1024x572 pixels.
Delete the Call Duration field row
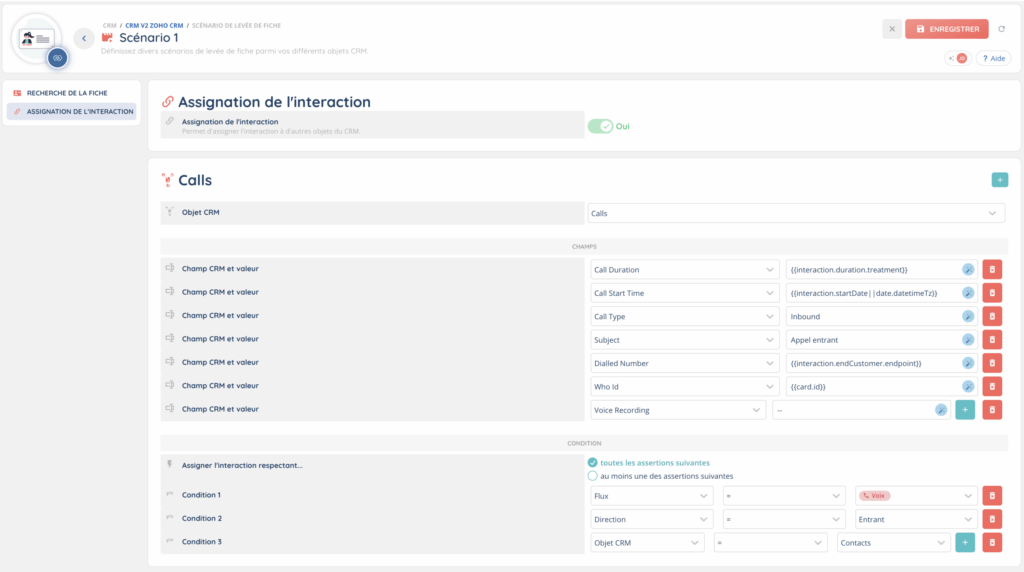coord(992,269)
